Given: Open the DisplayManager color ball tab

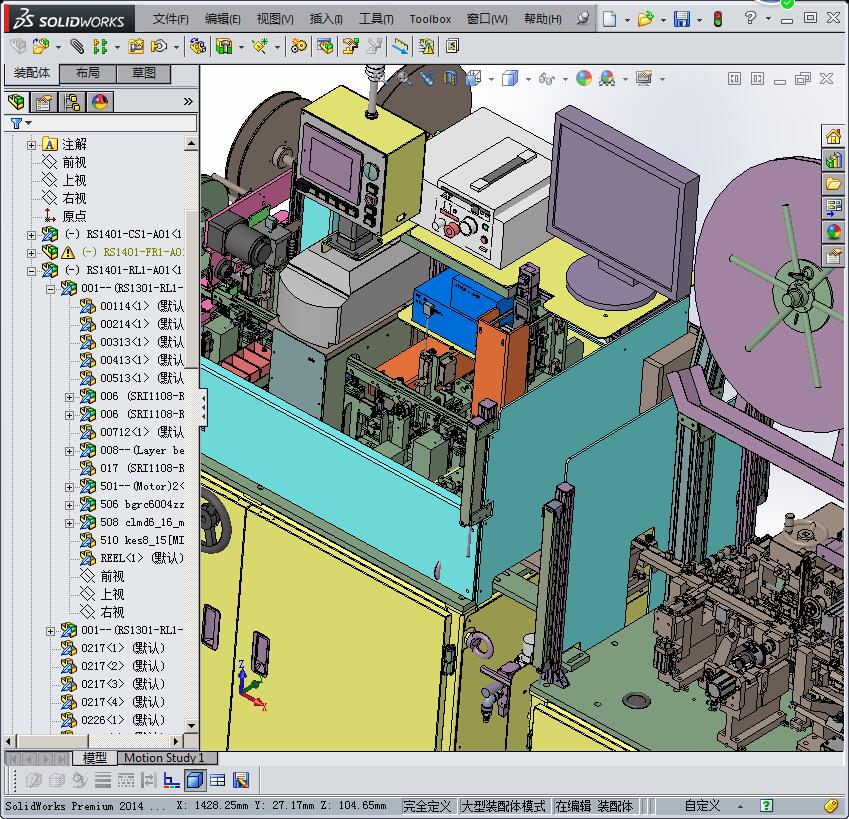Looking at the screenshot, I should 100,102.
